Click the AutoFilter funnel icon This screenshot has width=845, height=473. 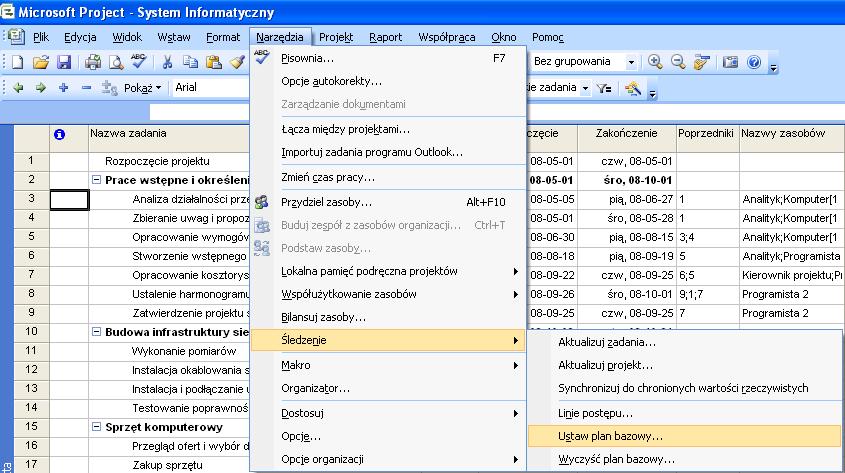tap(604, 88)
